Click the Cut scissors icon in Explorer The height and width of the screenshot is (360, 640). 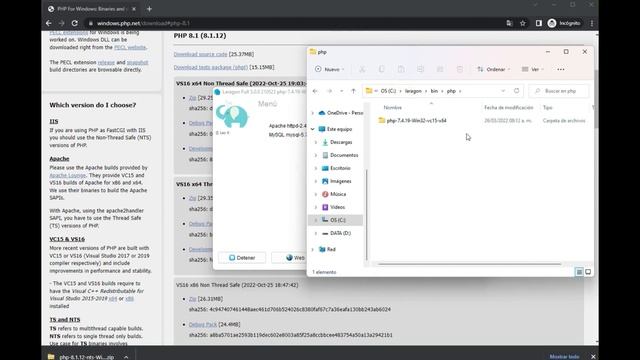coord(362,69)
